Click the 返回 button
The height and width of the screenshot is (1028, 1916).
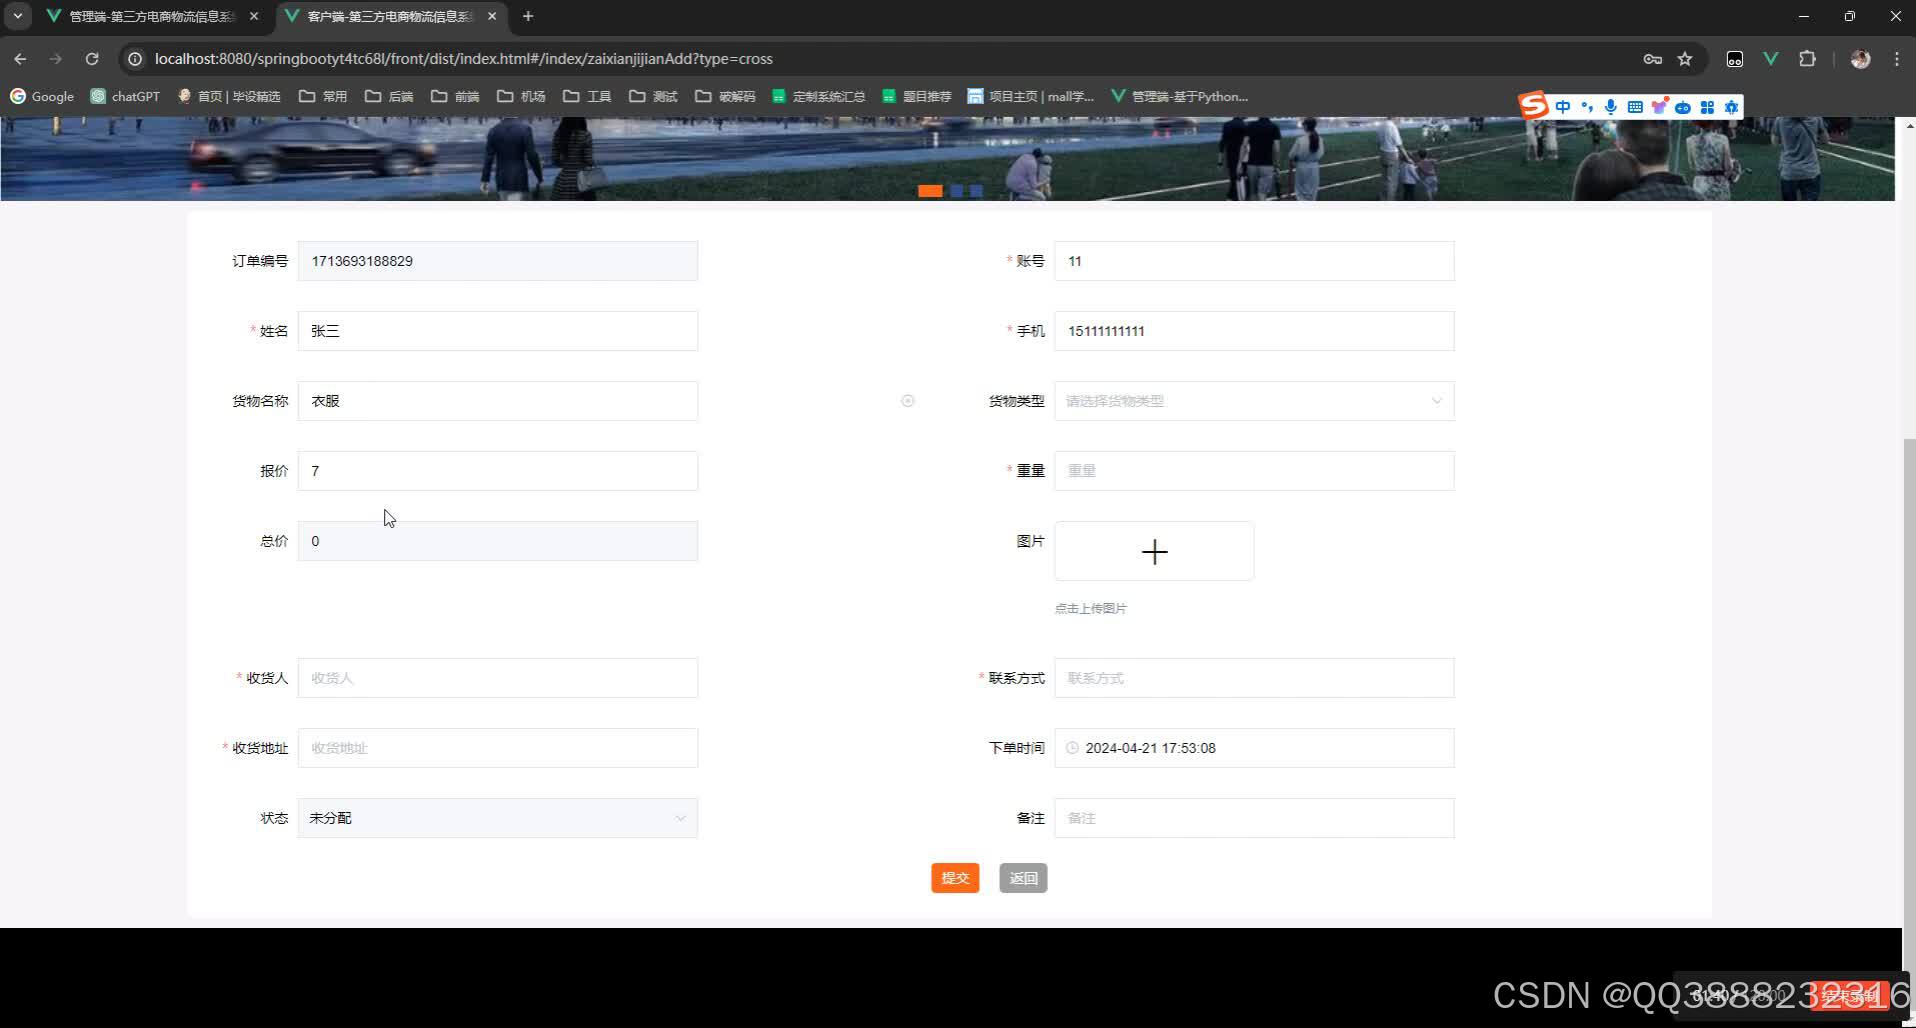click(x=1022, y=877)
